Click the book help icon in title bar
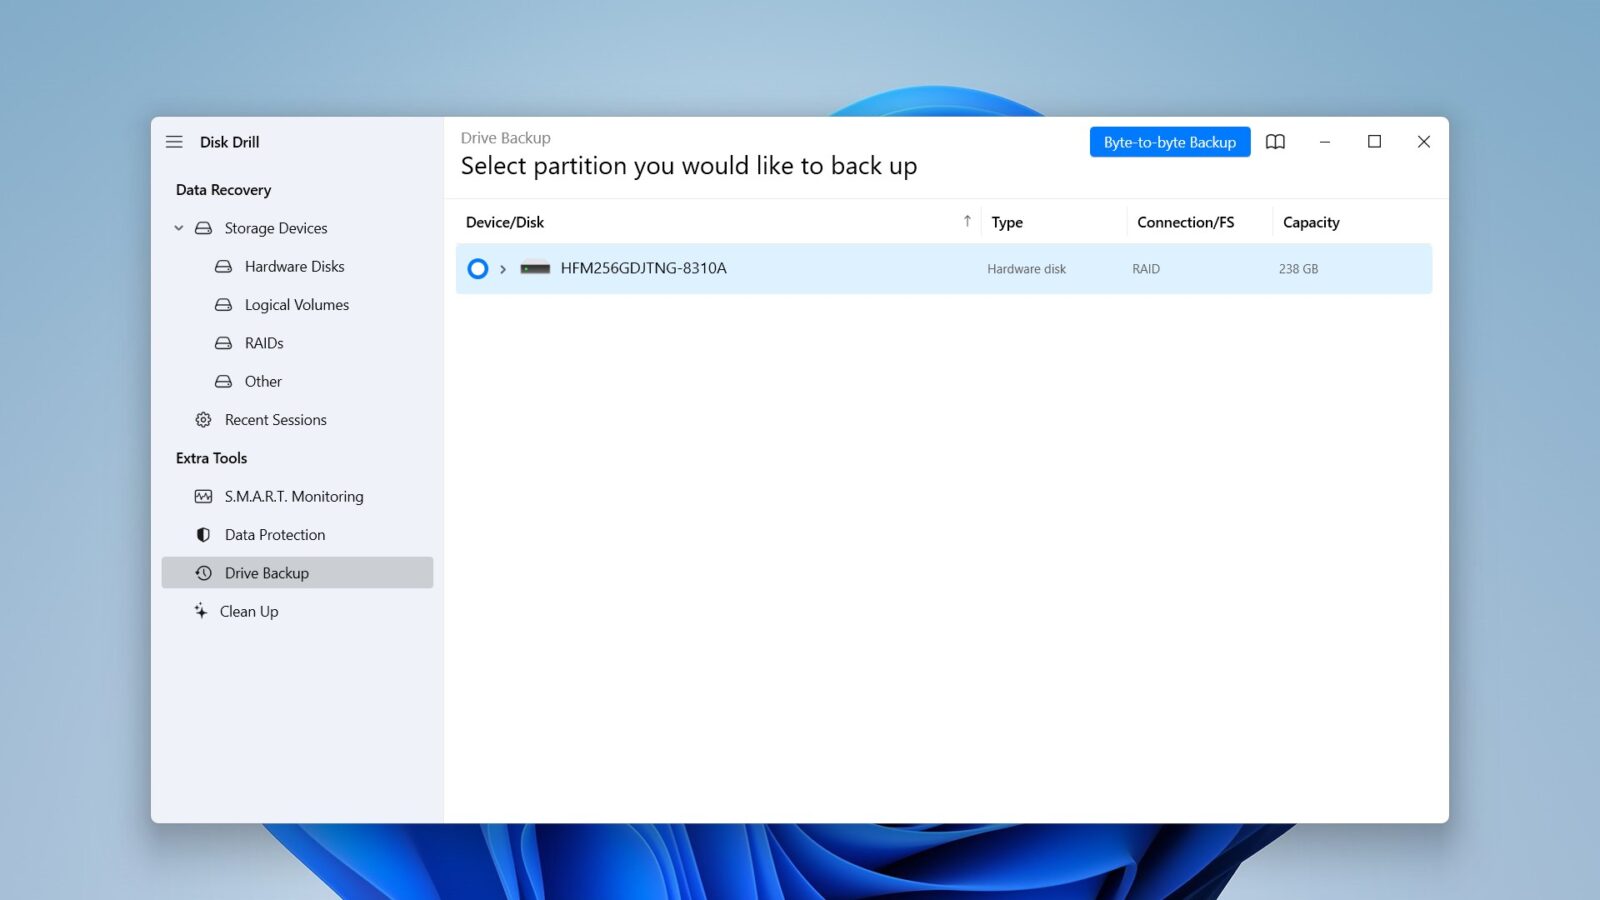Image resolution: width=1600 pixels, height=900 pixels. click(1275, 142)
